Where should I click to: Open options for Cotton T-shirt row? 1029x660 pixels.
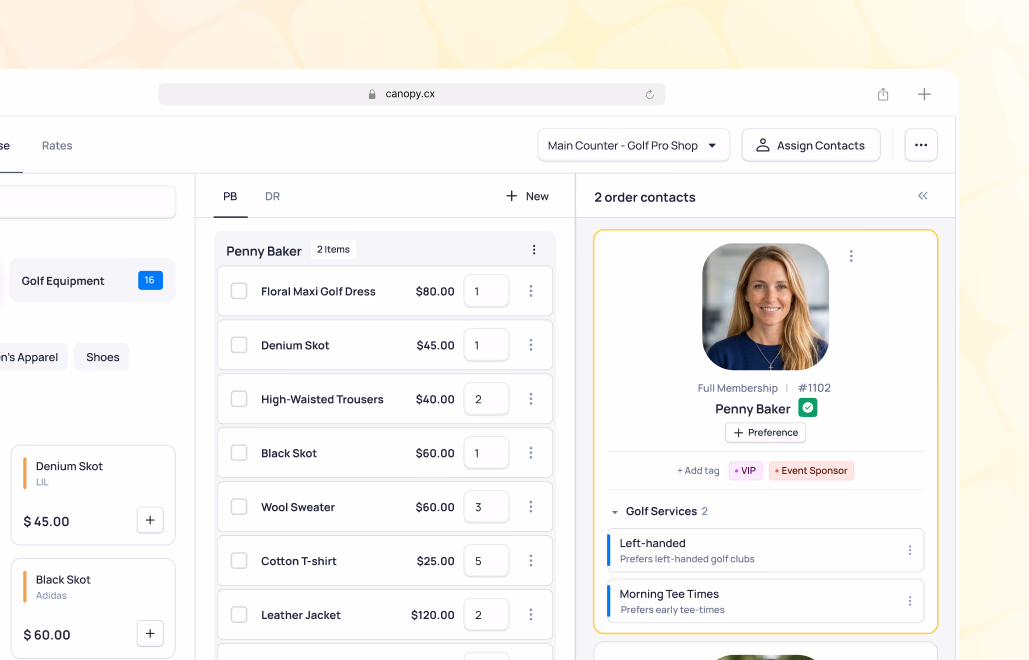tap(531, 561)
